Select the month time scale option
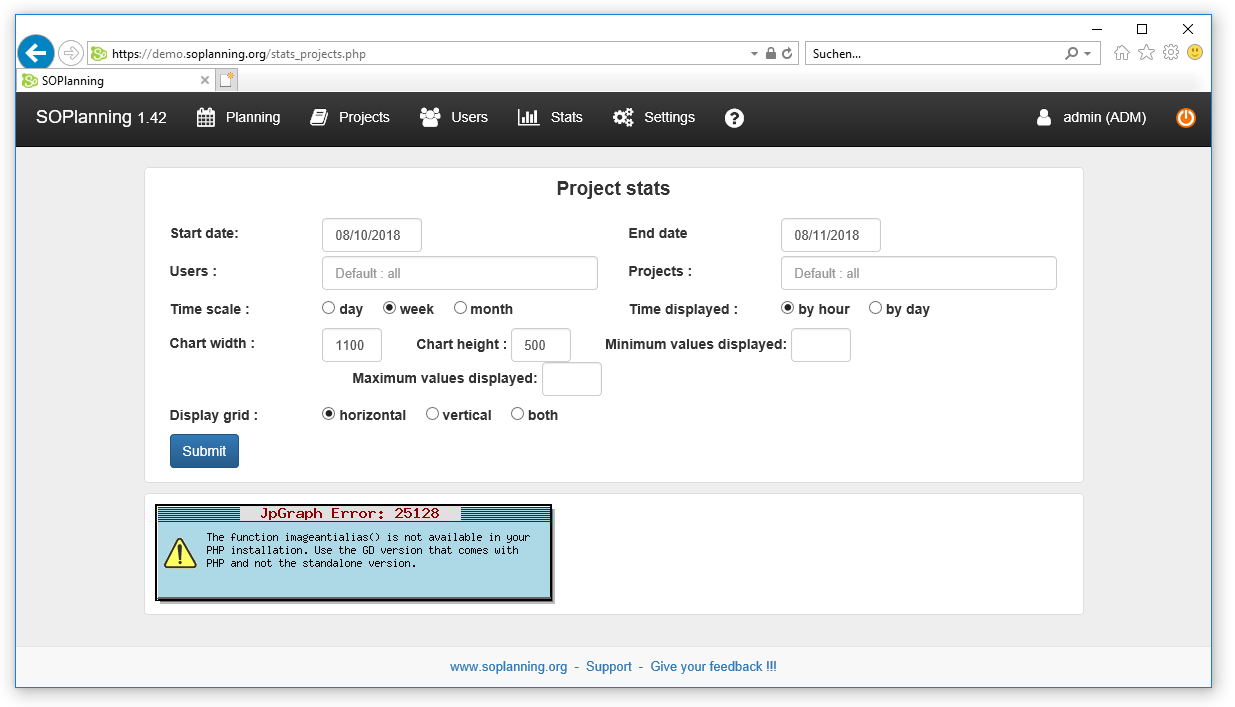This screenshot has height=707, width=1235. click(x=461, y=309)
